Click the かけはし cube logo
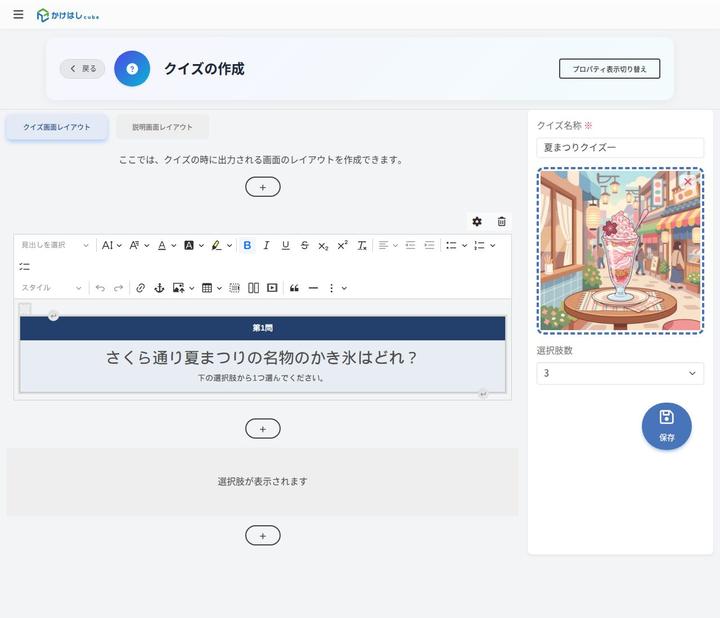Viewport: 720px width, 618px height. pos(68,15)
